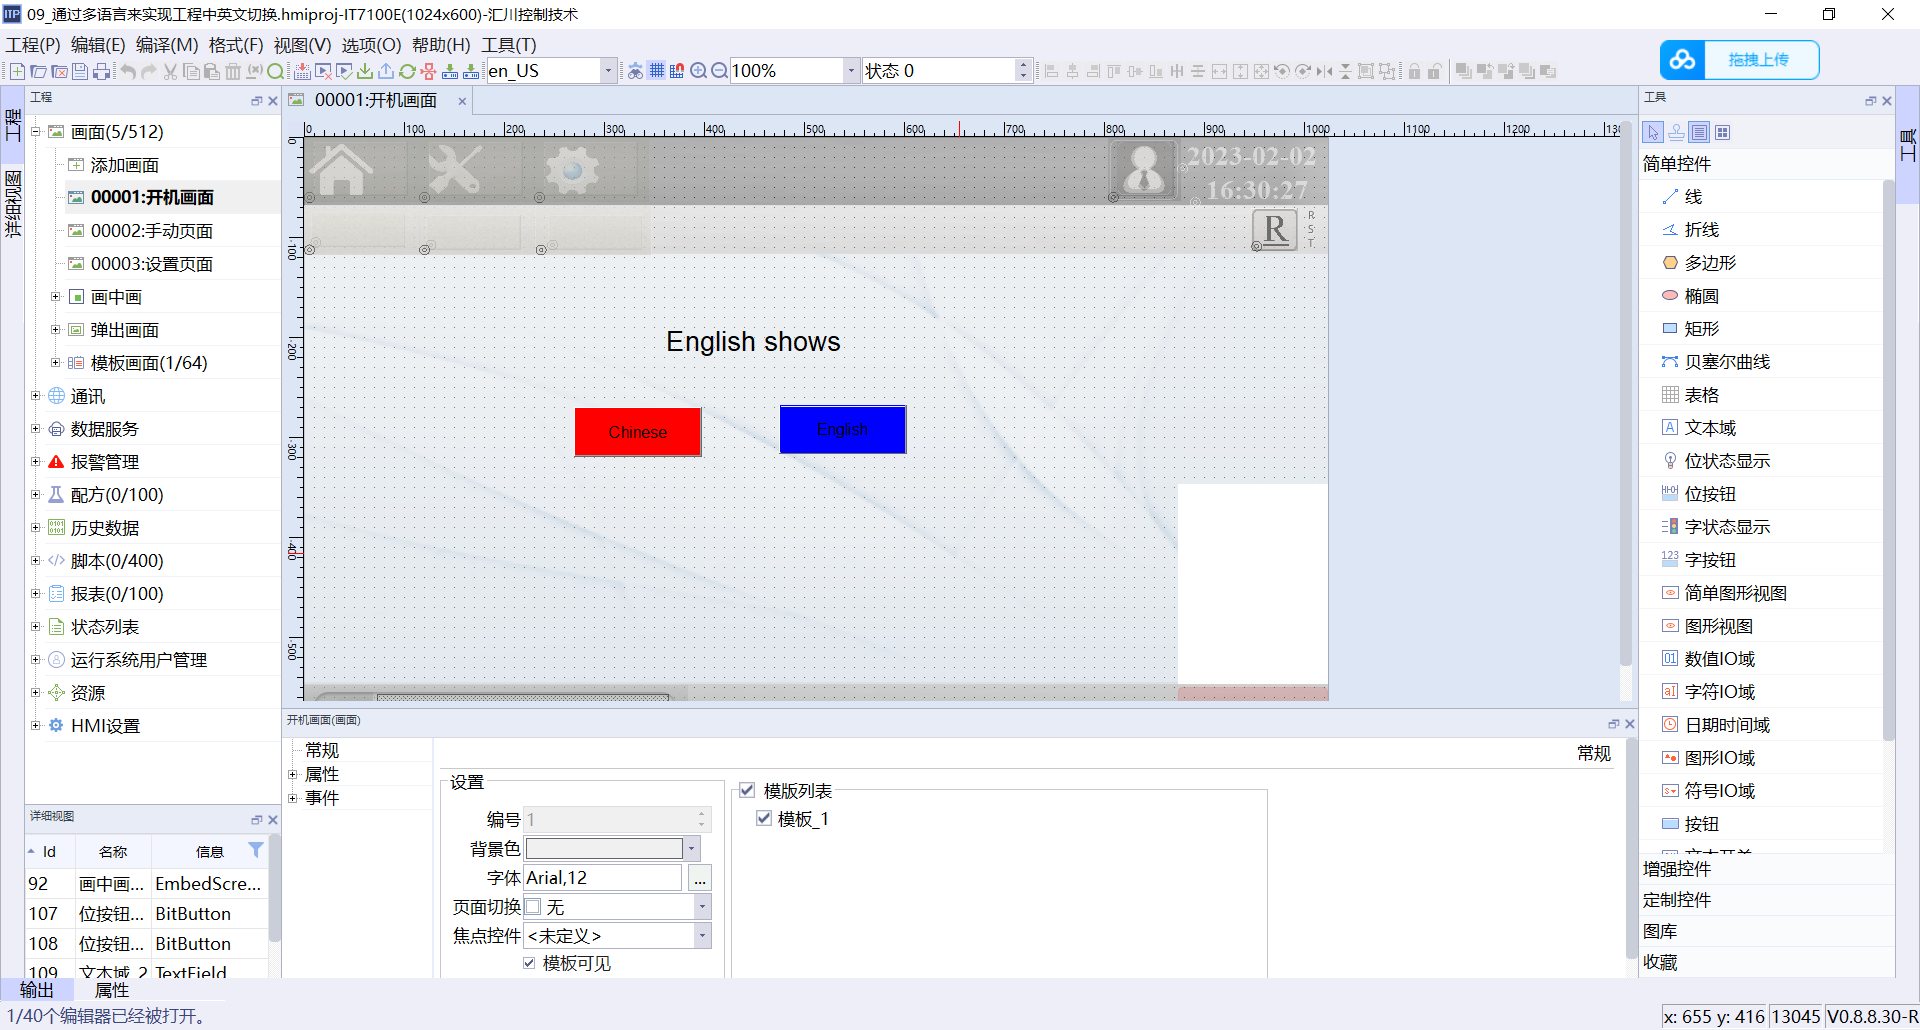This screenshot has height=1030, width=1920.
Task: Click the Zoom in magnifier icon
Action: pyautogui.click(x=698, y=71)
